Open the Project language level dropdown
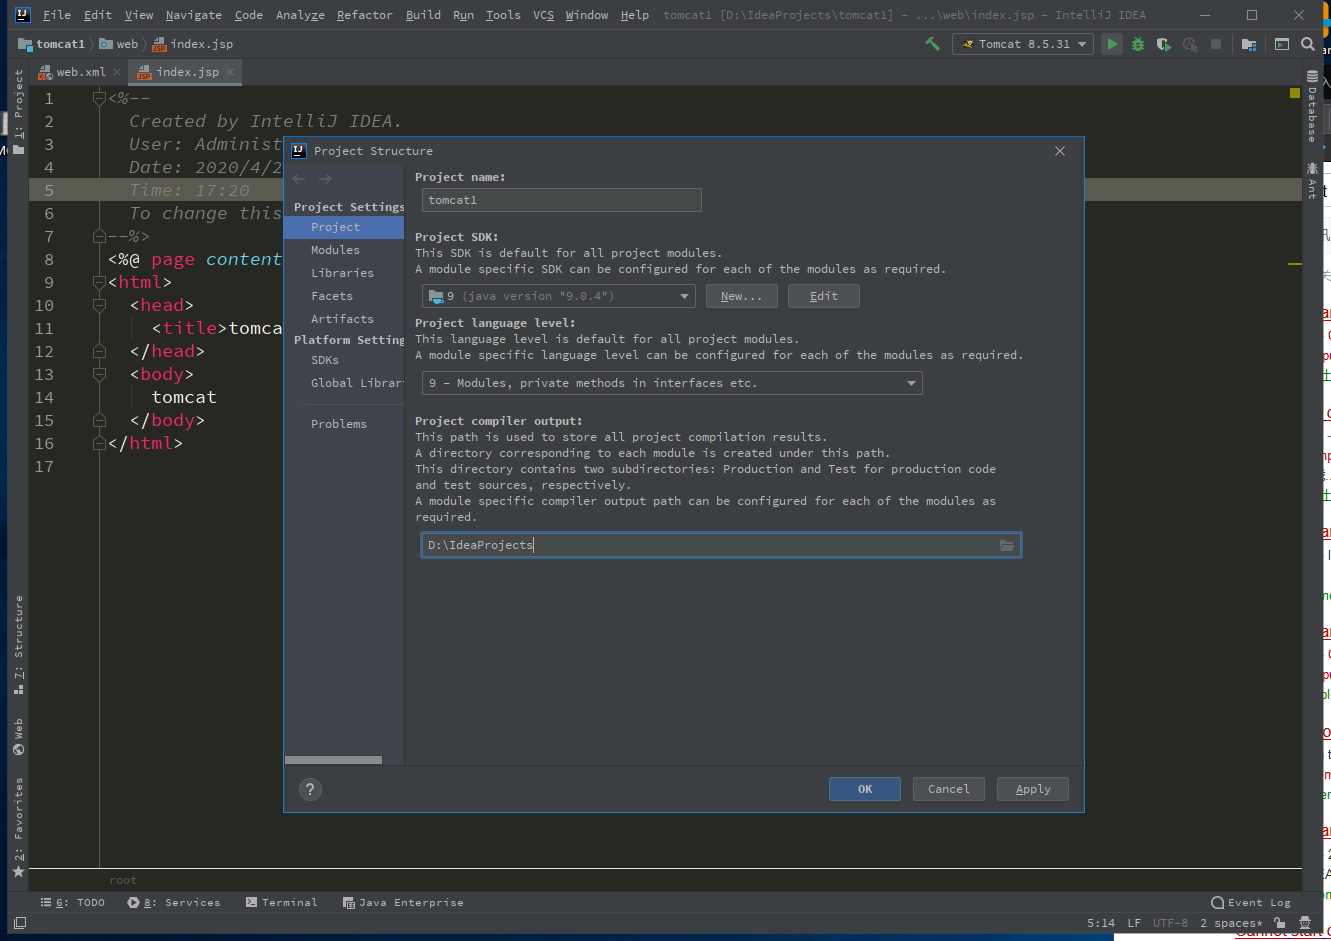1331x941 pixels. (x=672, y=383)
